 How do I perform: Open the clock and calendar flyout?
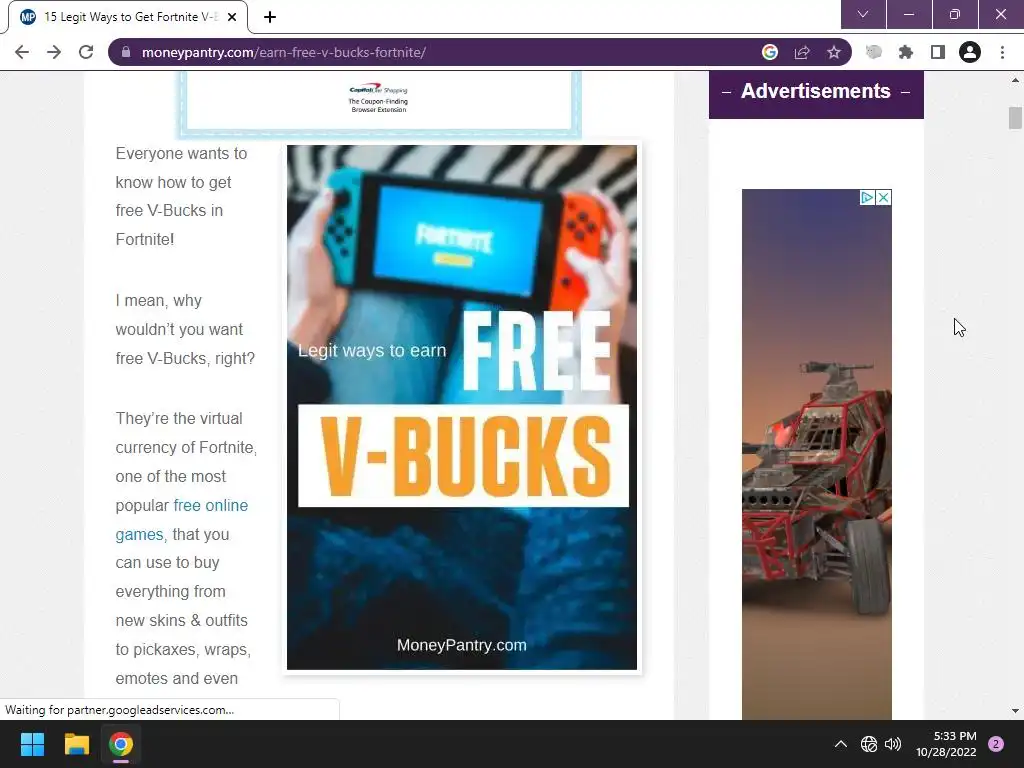point(946,744)
